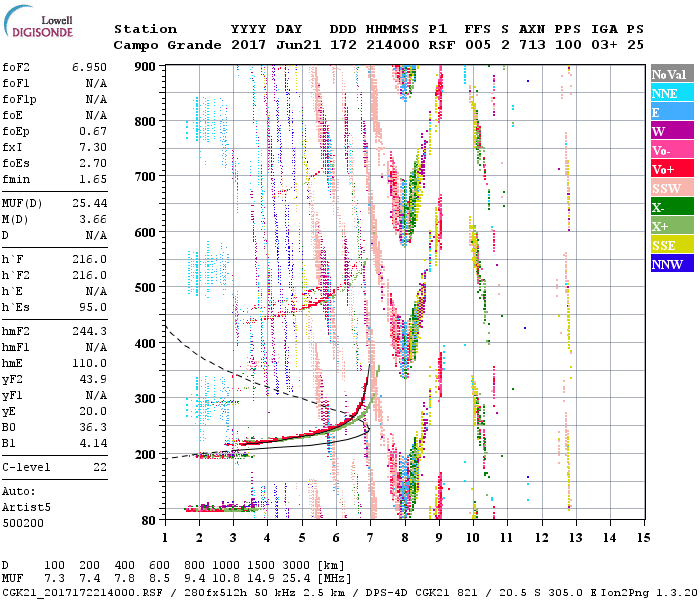Click the NoVal gray legend swatch
Screen dimensions: 700x600
pos(672,74)
